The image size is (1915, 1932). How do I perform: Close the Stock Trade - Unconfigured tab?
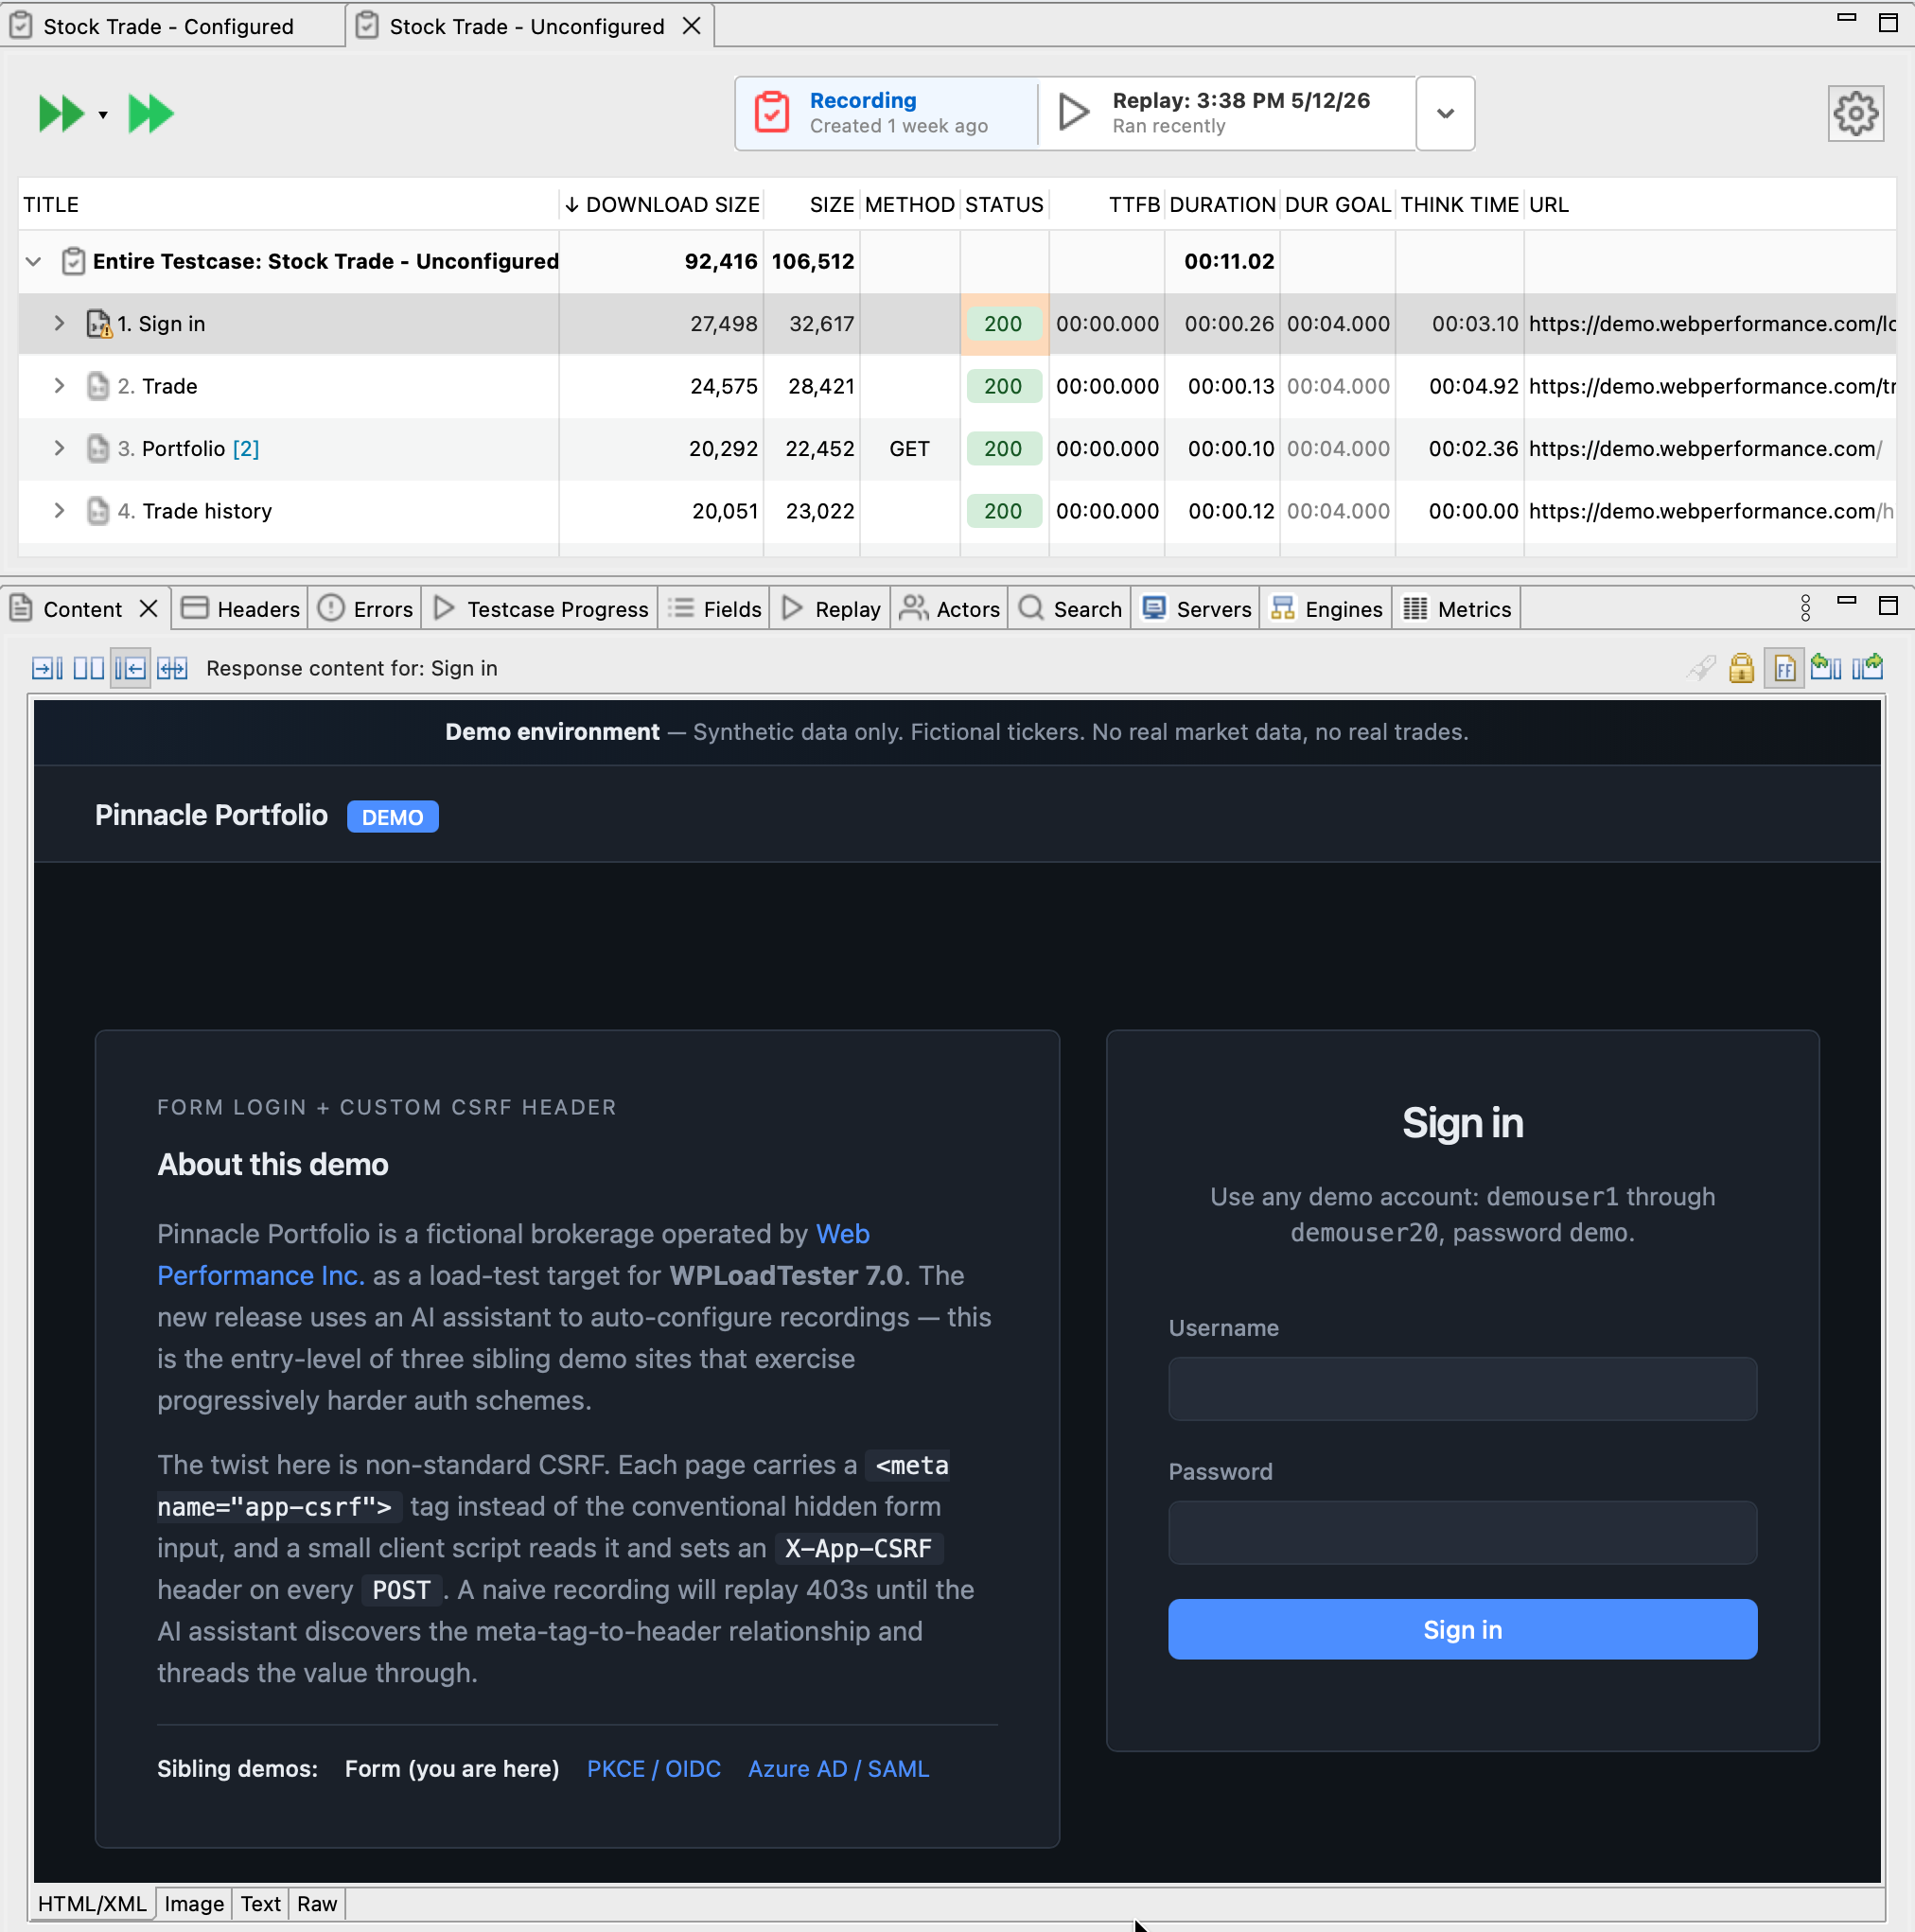[691, 26]
